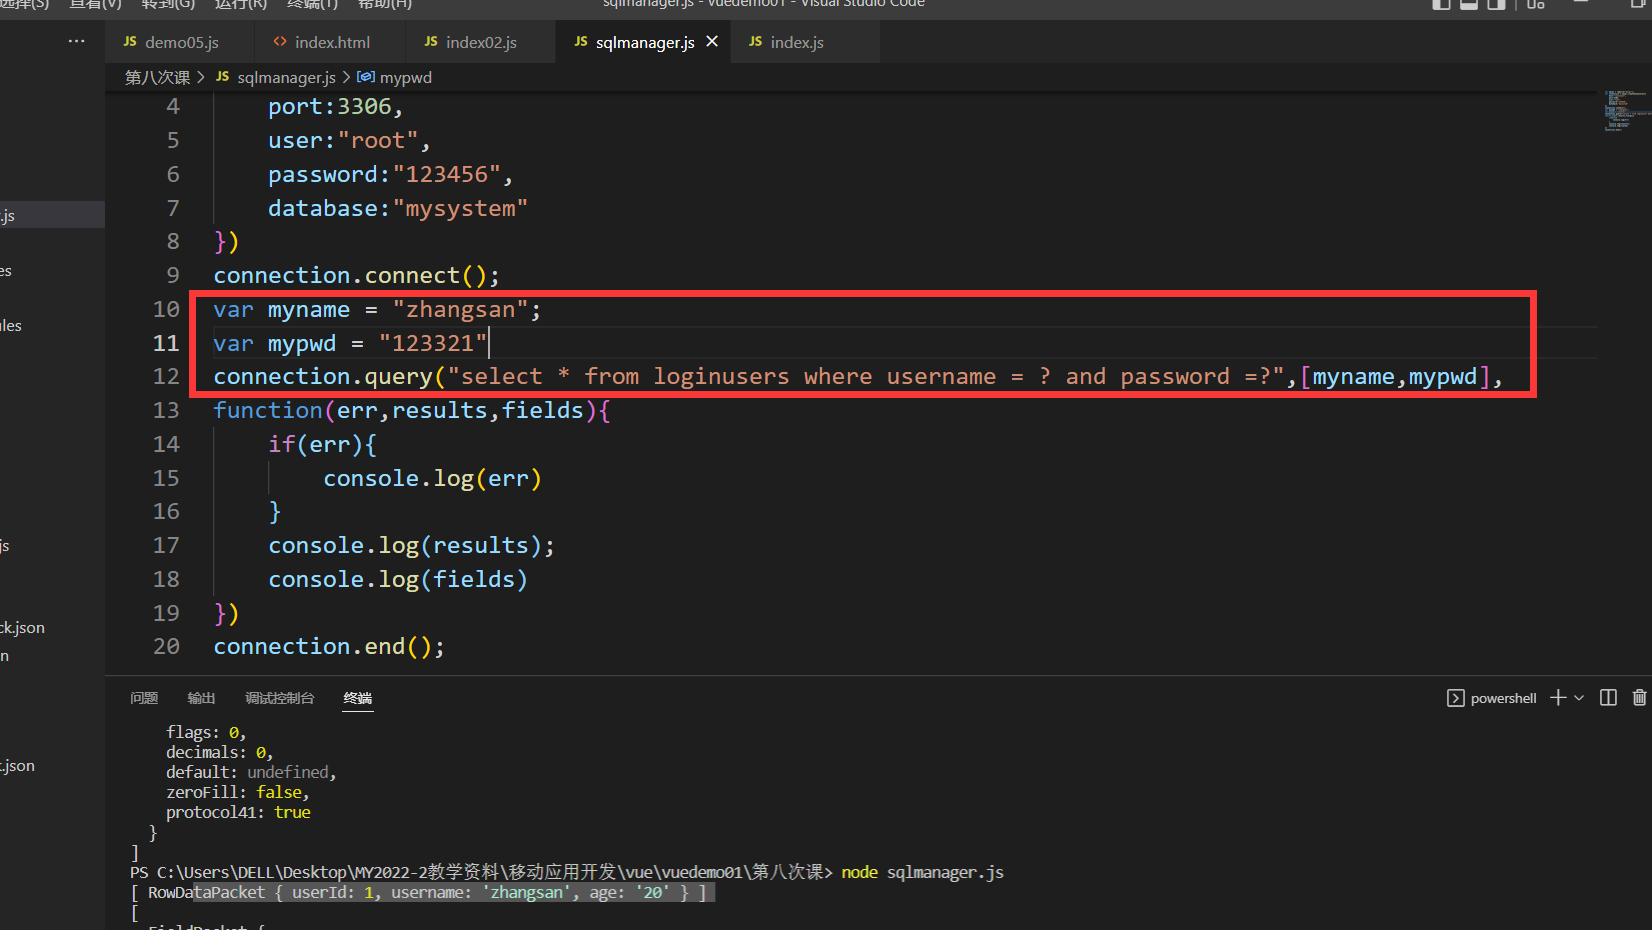Click the connection.end(); line
This screenshot has height=930, width=1652.
point(328,646)
